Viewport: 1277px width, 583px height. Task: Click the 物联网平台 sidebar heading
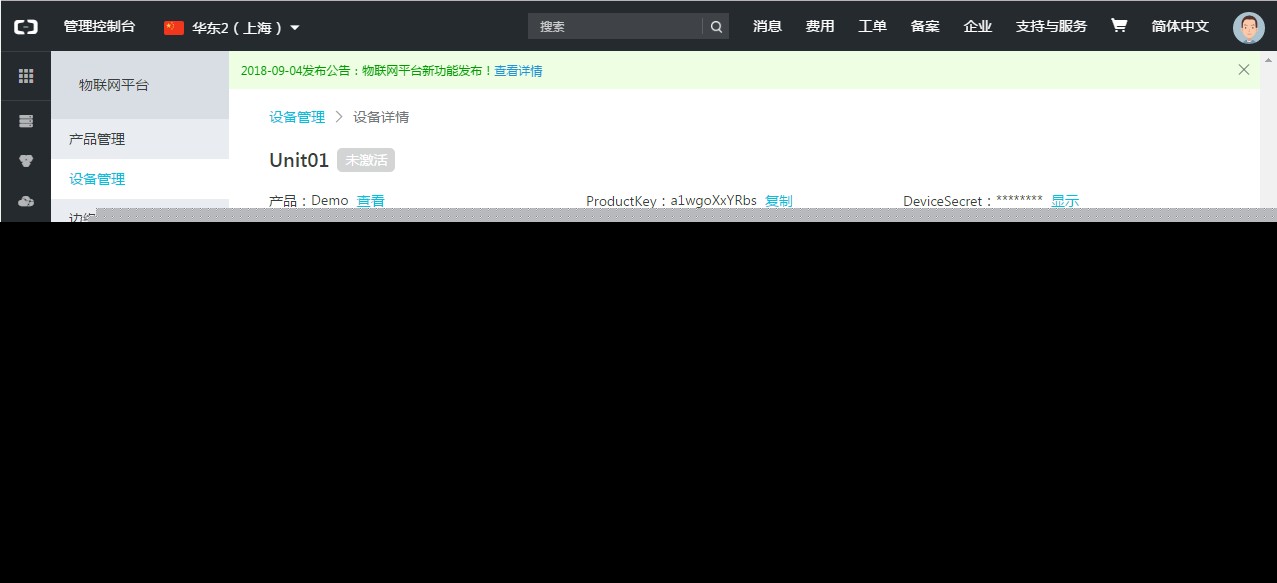coord(114,85)
